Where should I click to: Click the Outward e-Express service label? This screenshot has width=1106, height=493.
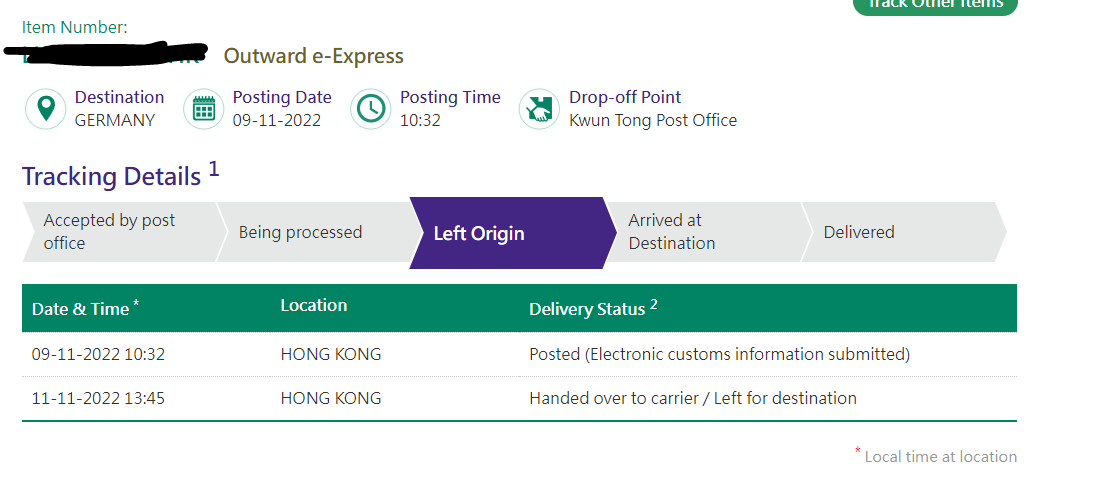pyautogui.click(x=314, y=56)
